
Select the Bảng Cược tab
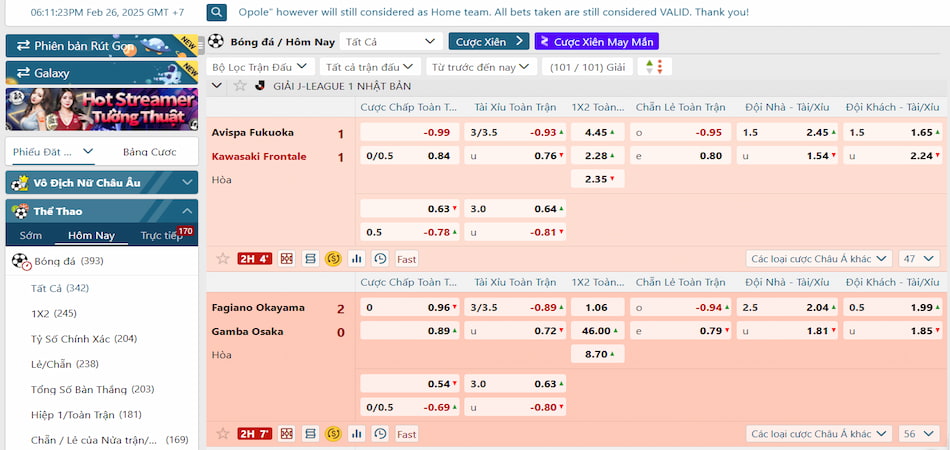point(149,152)
